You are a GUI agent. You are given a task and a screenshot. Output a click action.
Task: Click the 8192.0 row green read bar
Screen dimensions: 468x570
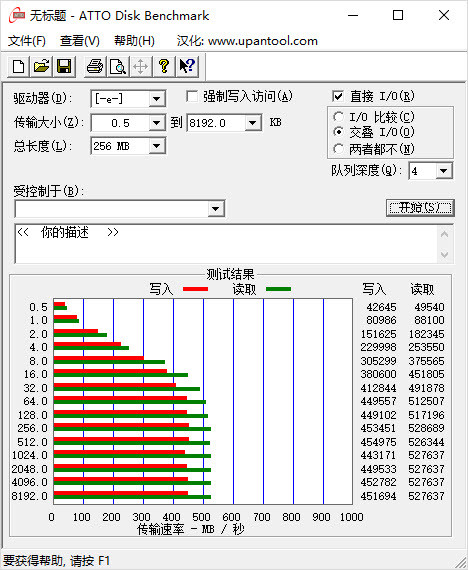tap(132, 497)
